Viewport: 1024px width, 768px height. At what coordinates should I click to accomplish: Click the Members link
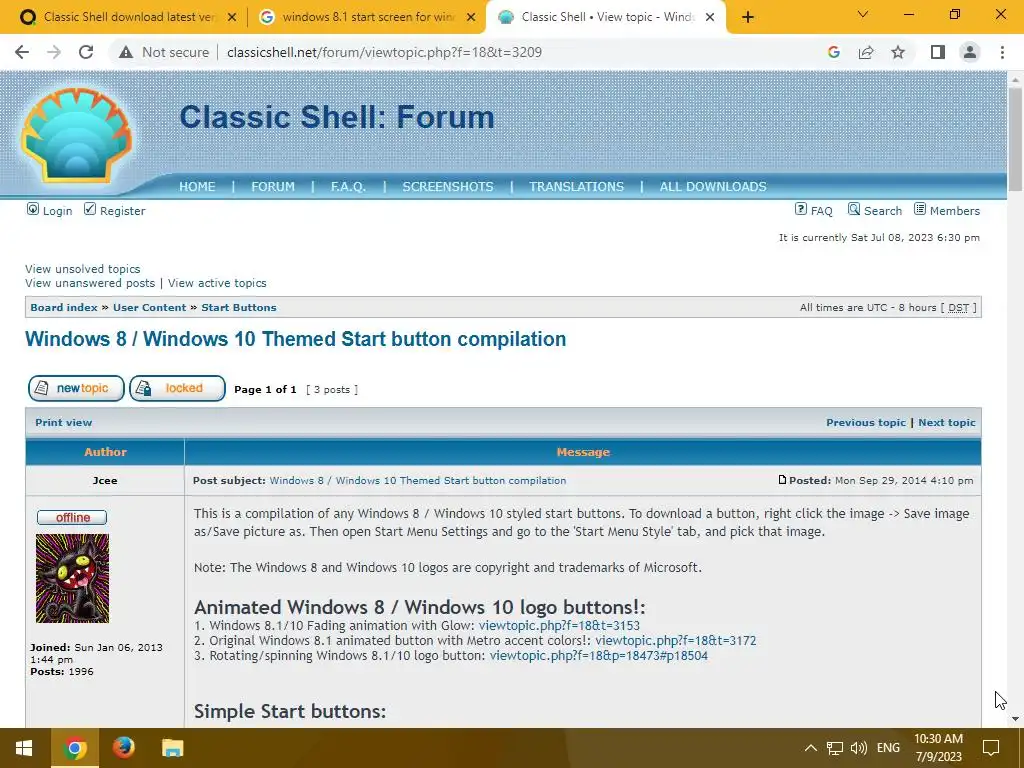click(955, 211)
